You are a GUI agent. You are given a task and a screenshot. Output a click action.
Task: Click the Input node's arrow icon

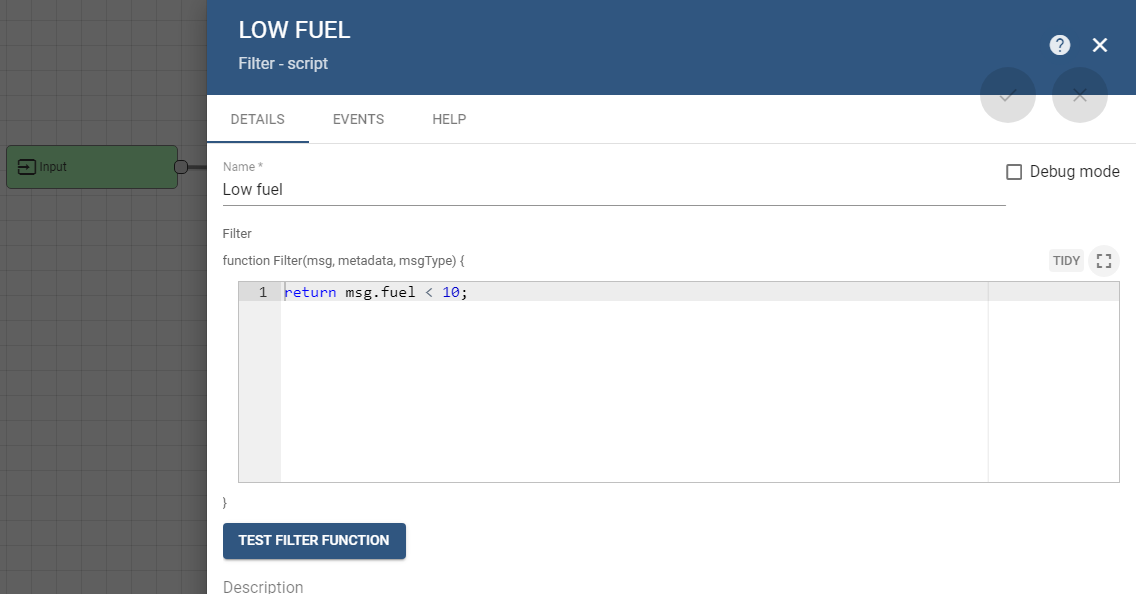click(x=27, y=167)
